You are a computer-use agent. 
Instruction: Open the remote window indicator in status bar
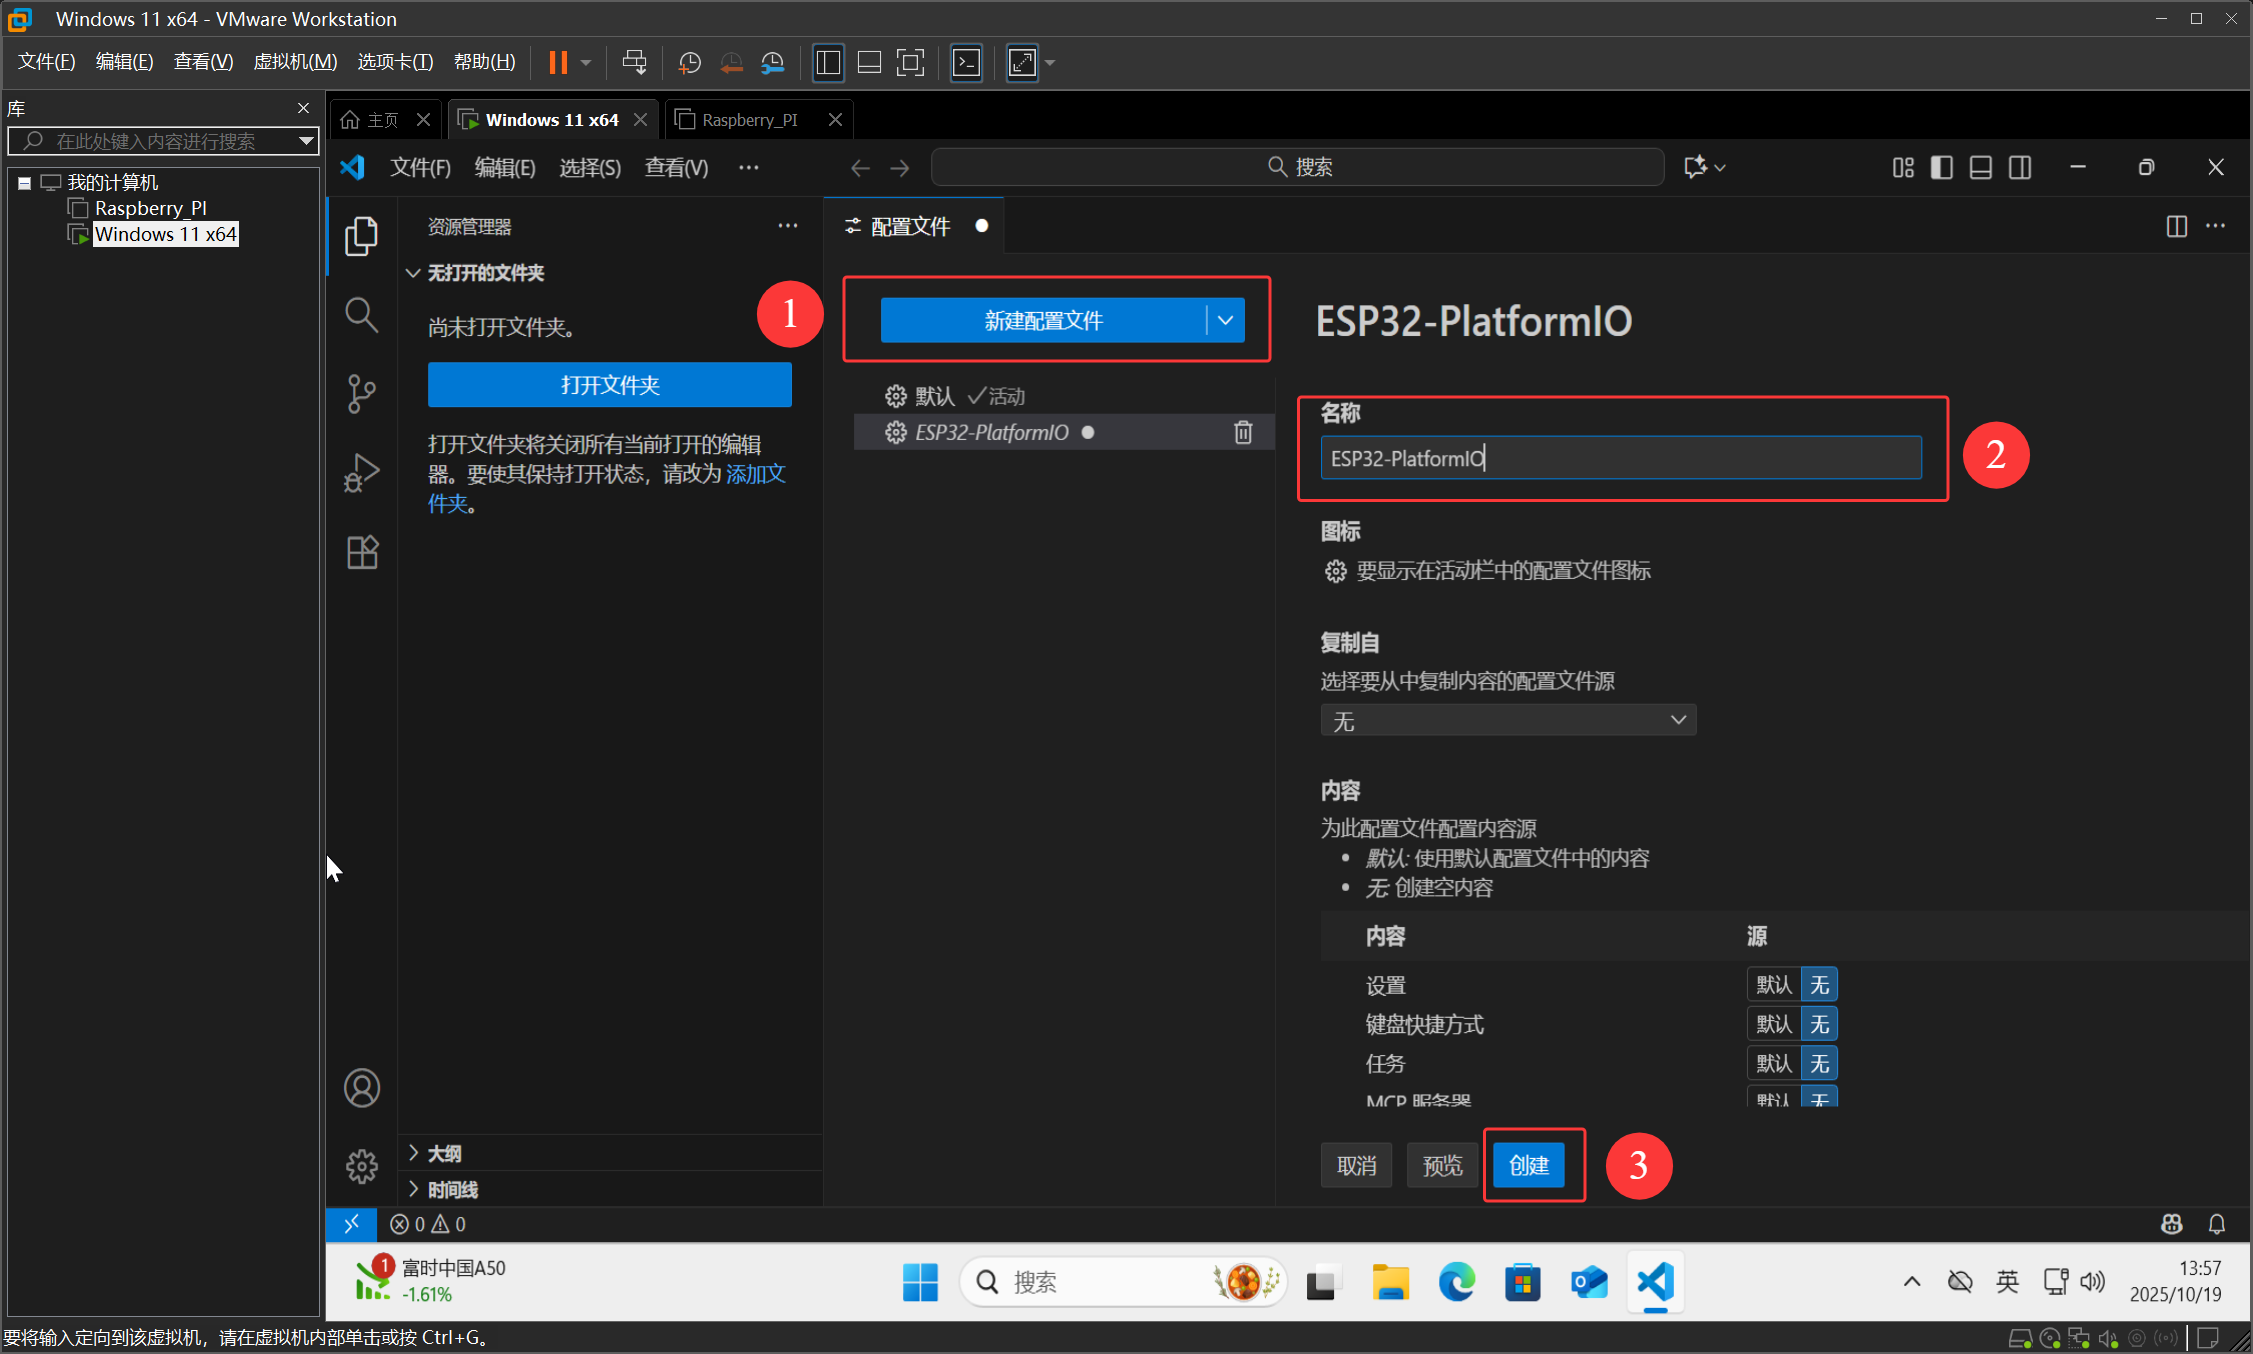tap(351, 1224)
